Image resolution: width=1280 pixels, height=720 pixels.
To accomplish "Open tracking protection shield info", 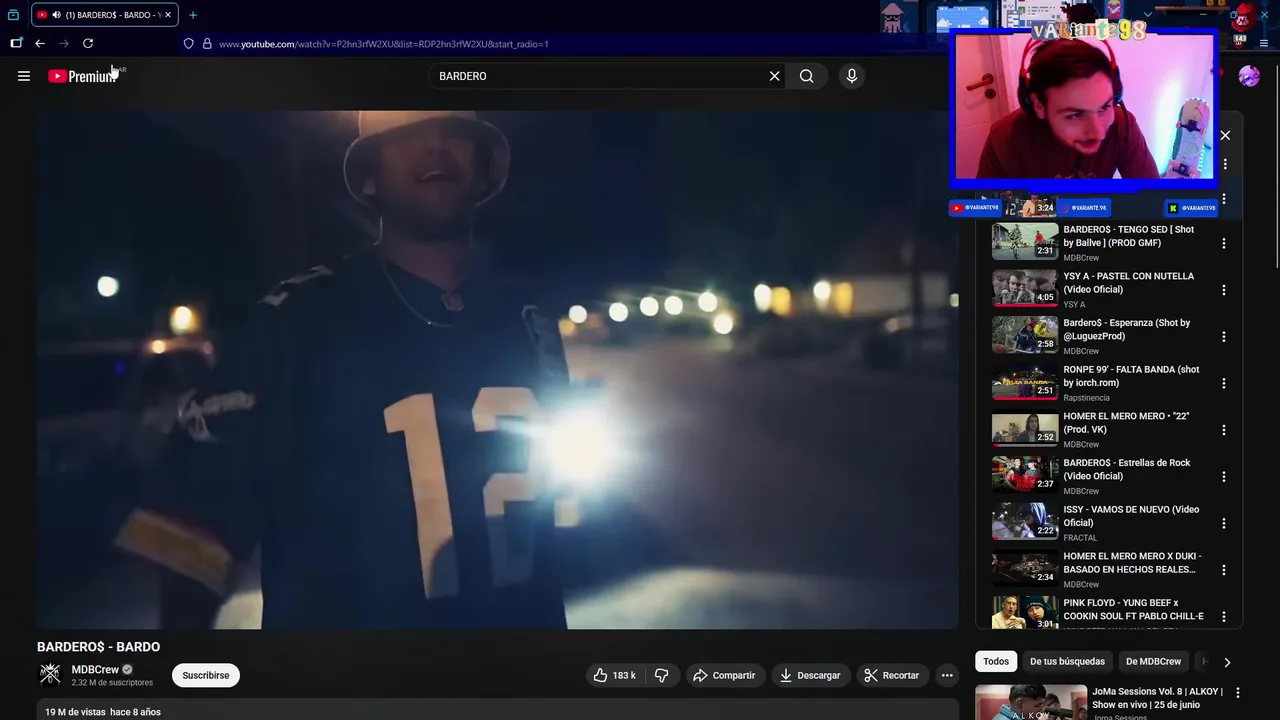I will [x=188, y=44].
